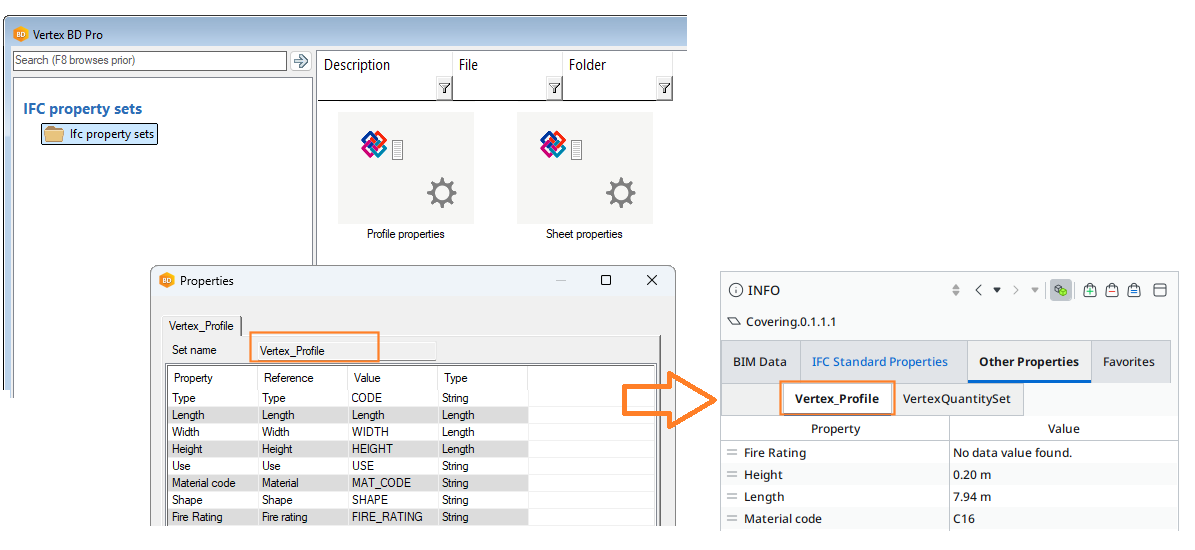1195x550 pixels.
Task: Click the remove from basket minus icon
Action: 1112,290
